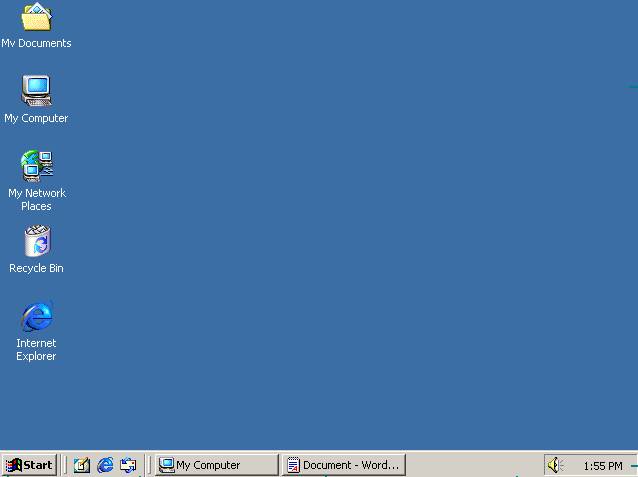This screenshot has height=477, width=638.
Task: Launch Internet Explorer from quick launch
Action: (x=105, y=465)
